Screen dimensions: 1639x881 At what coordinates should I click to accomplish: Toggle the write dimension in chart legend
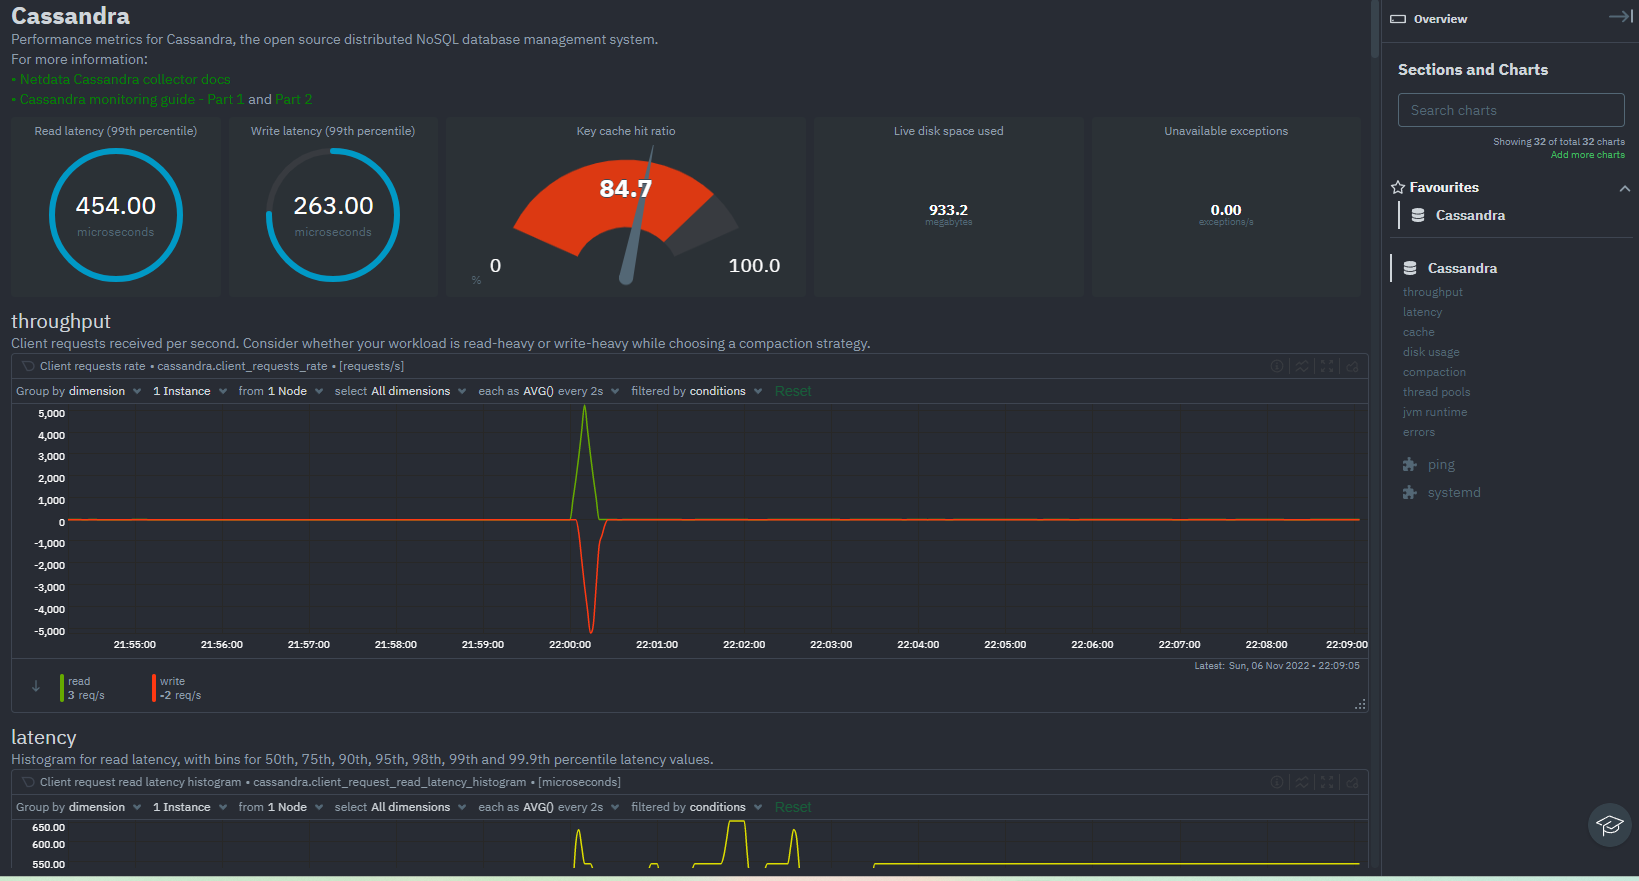(173, 688)
